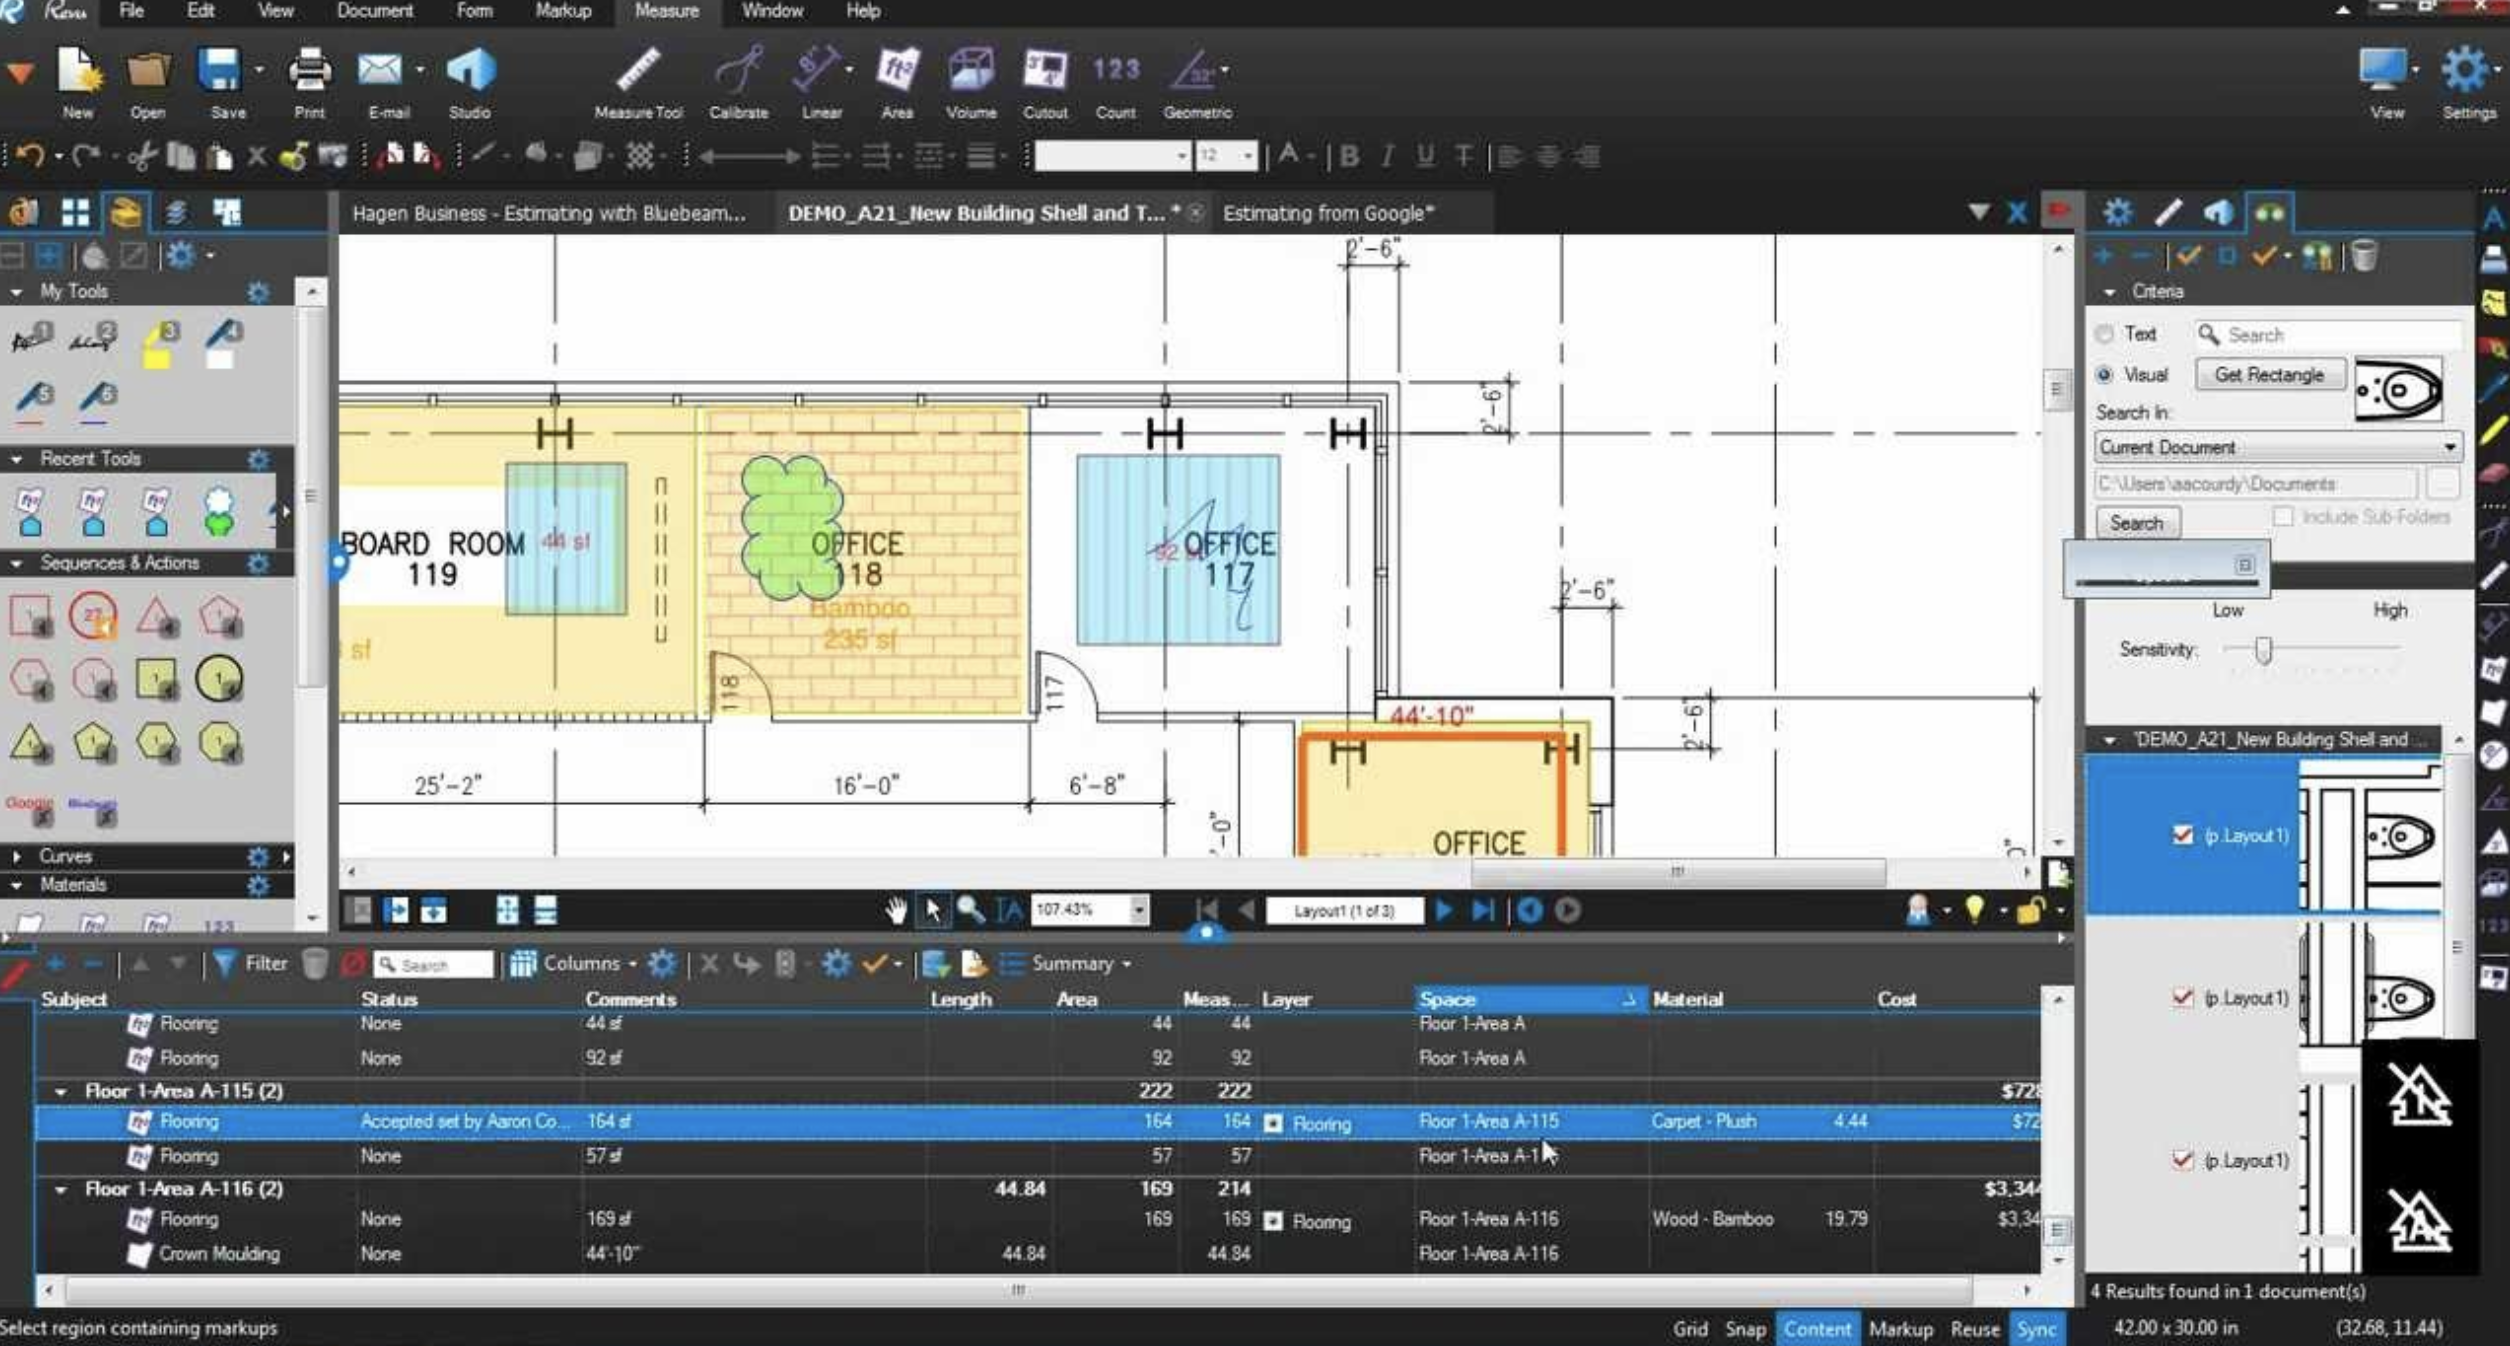Click the Get Rectangle button
Image resolution: width=2510 pixels, height=1346 pixels.
click(2269, 374)
